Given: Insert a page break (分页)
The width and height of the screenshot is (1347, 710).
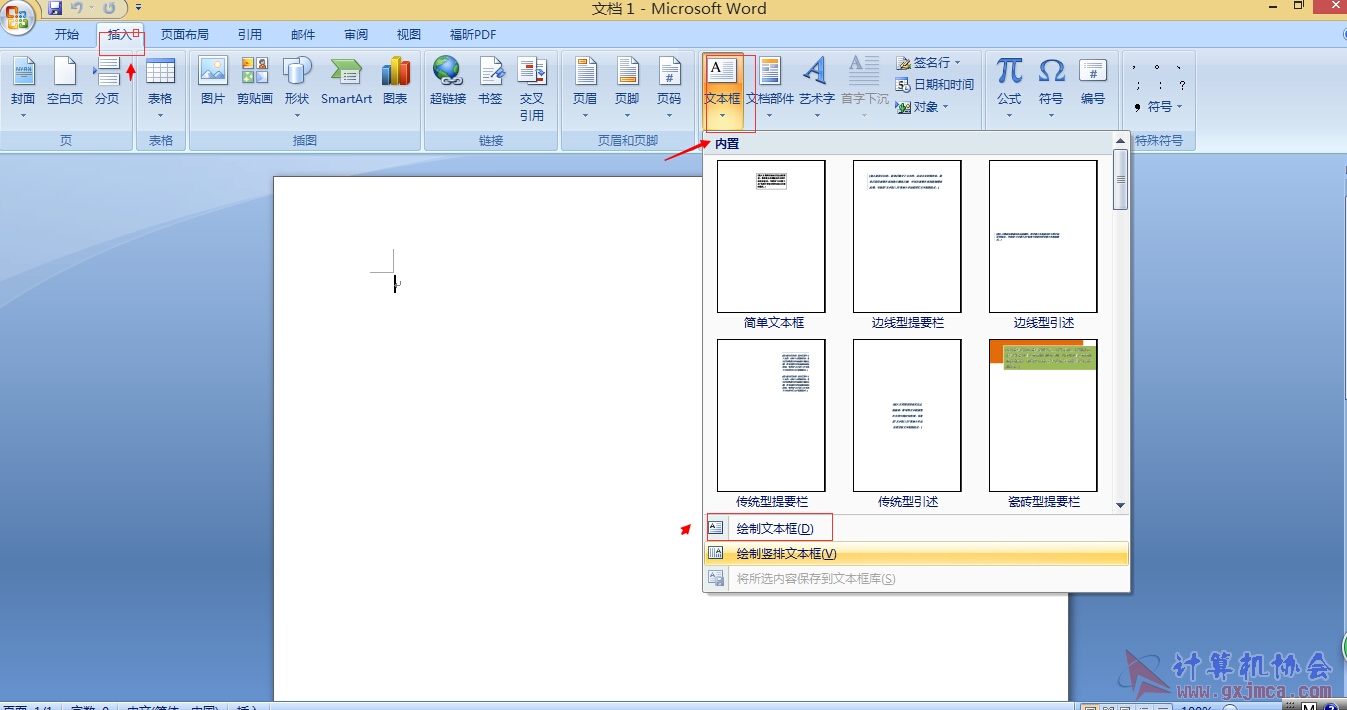Looking at the screenshot, I should pyautogui.click(x=107, y=82).
